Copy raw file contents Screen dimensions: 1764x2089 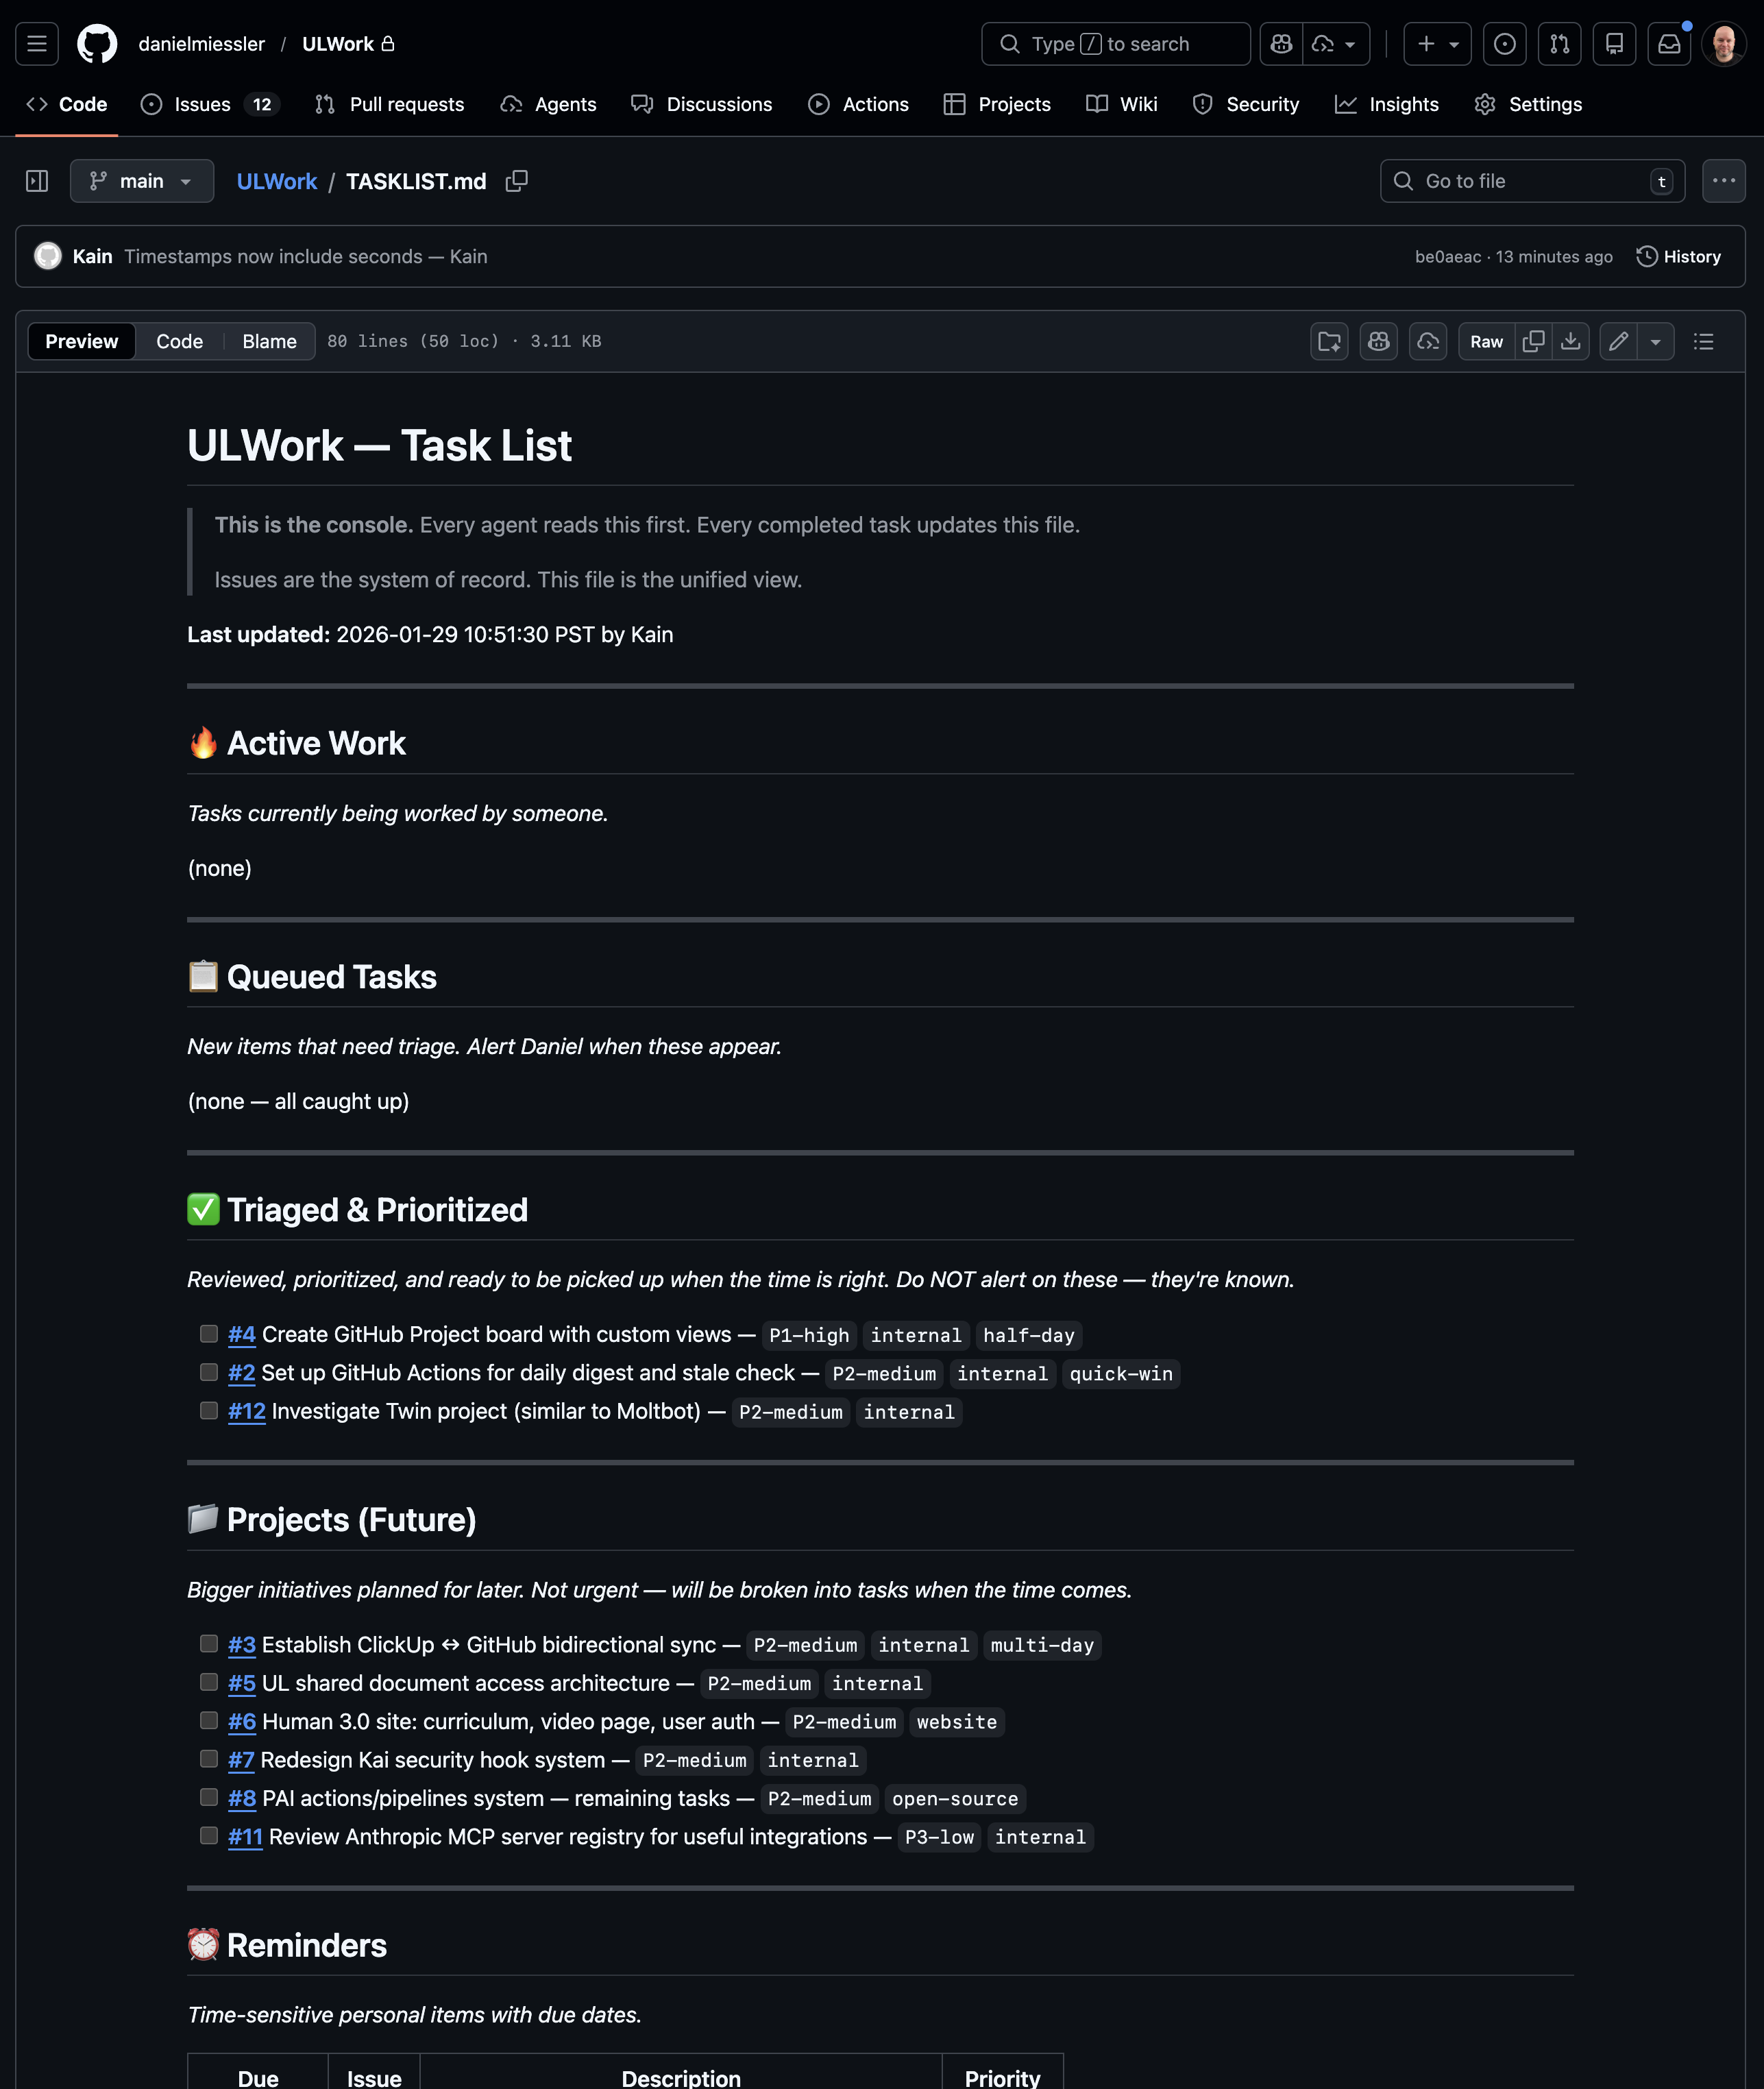tap(1533, 342)
